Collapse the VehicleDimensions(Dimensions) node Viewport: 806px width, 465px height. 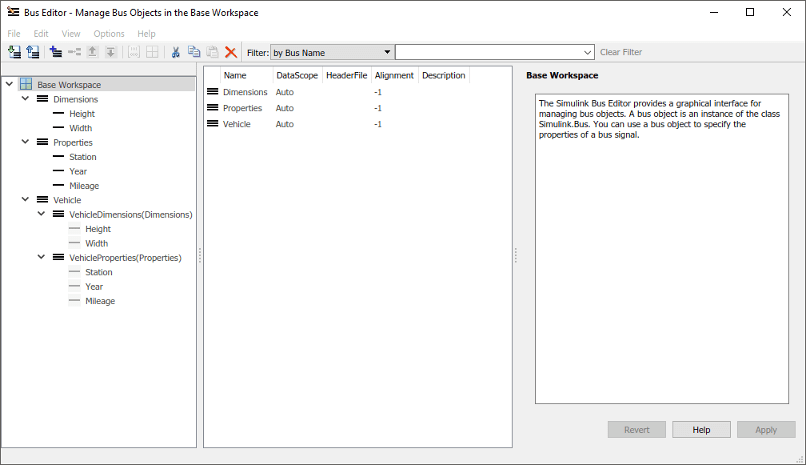(41, 213)
